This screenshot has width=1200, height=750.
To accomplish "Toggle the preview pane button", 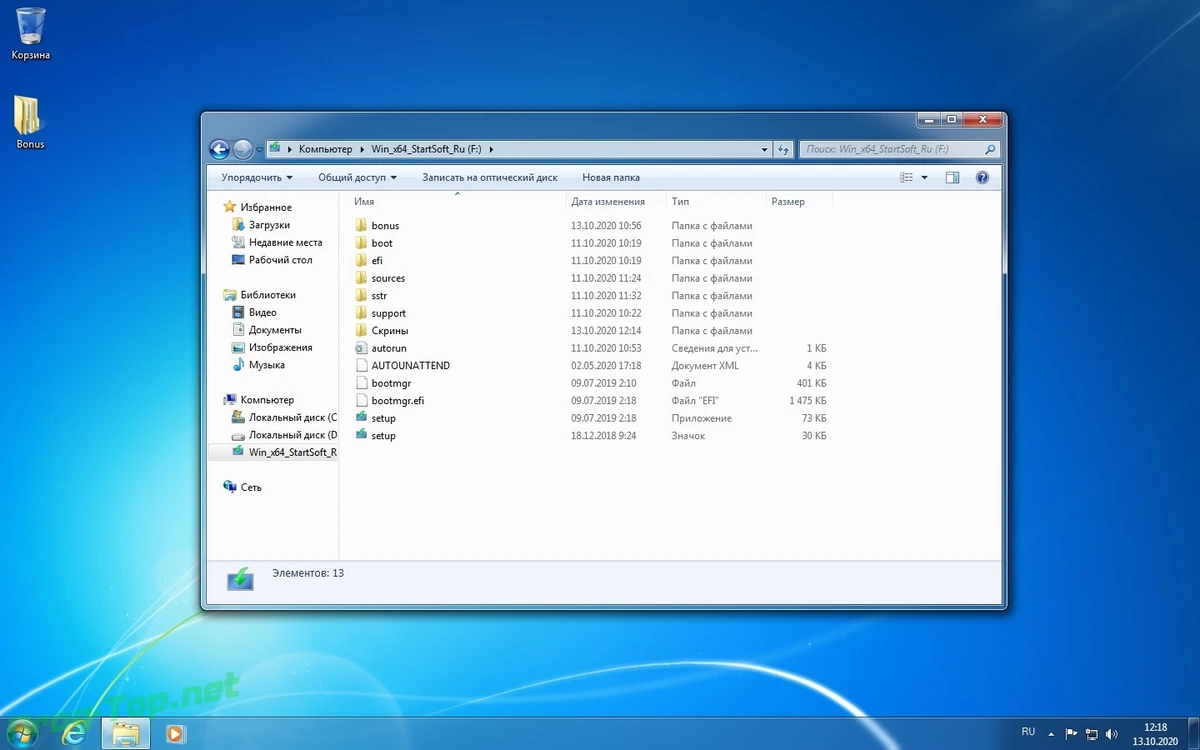I will [952, 177].
